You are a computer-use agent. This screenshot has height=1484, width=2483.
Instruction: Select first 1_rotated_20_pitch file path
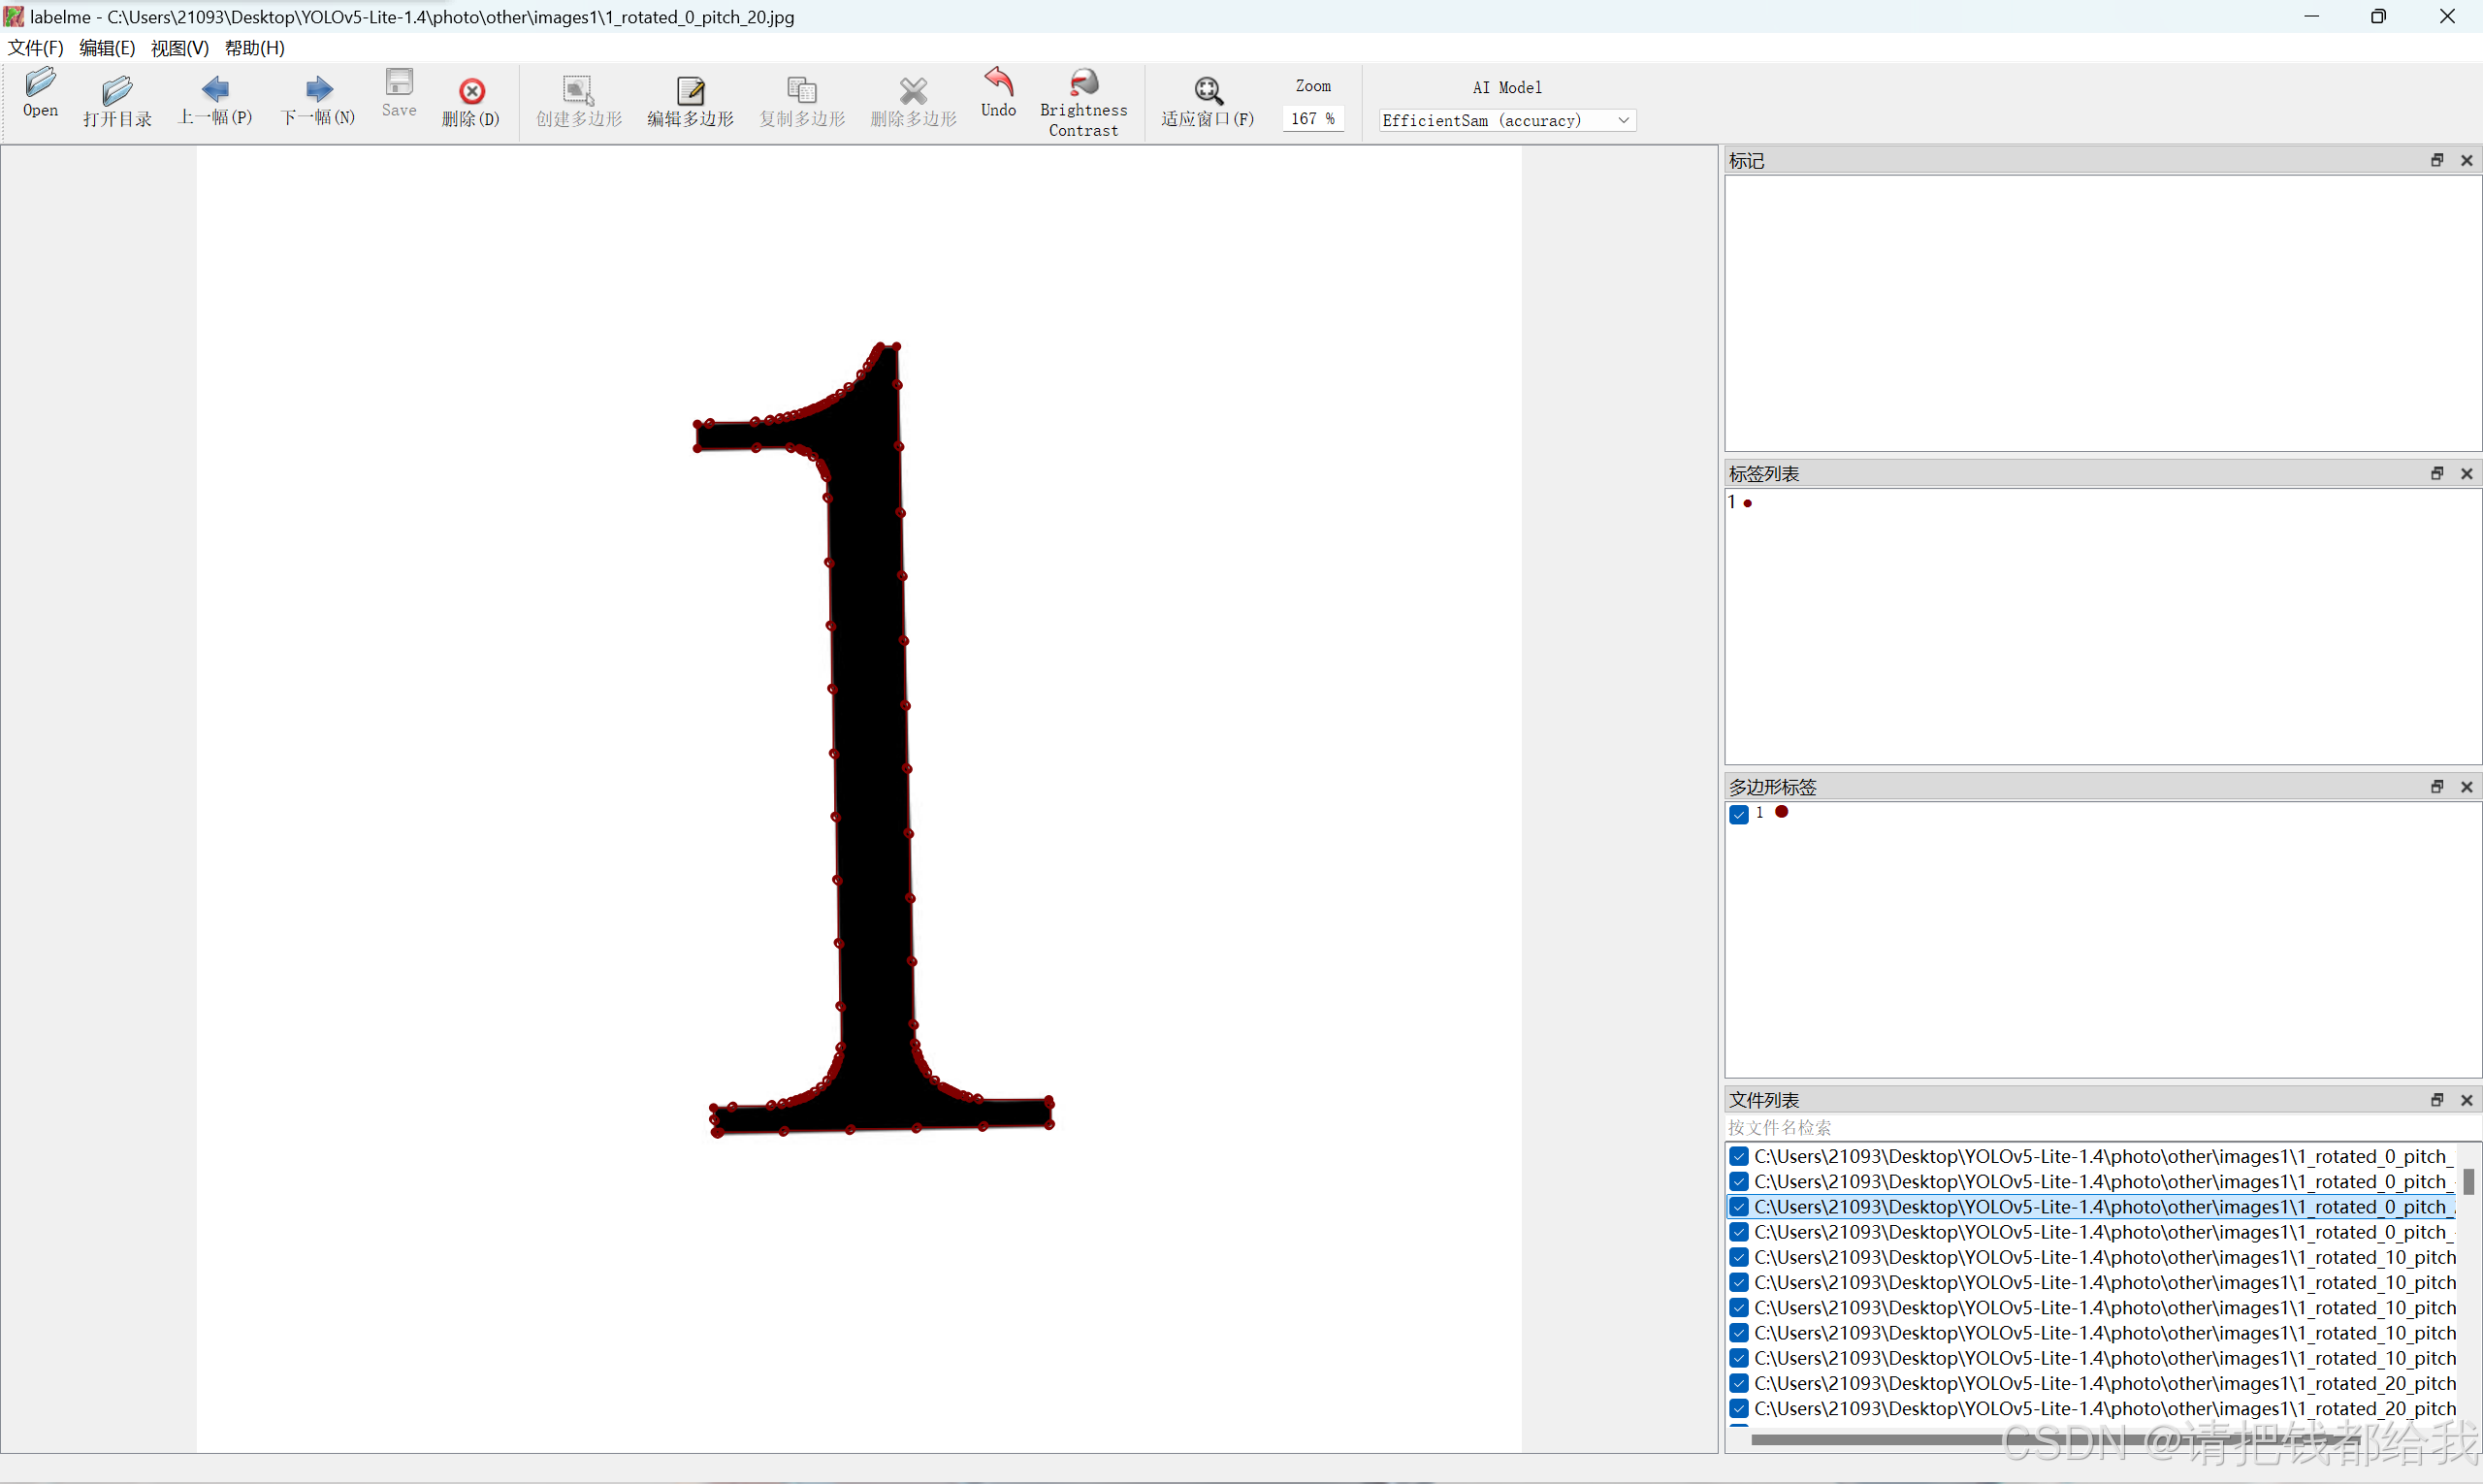[x=2104, y=1384]
